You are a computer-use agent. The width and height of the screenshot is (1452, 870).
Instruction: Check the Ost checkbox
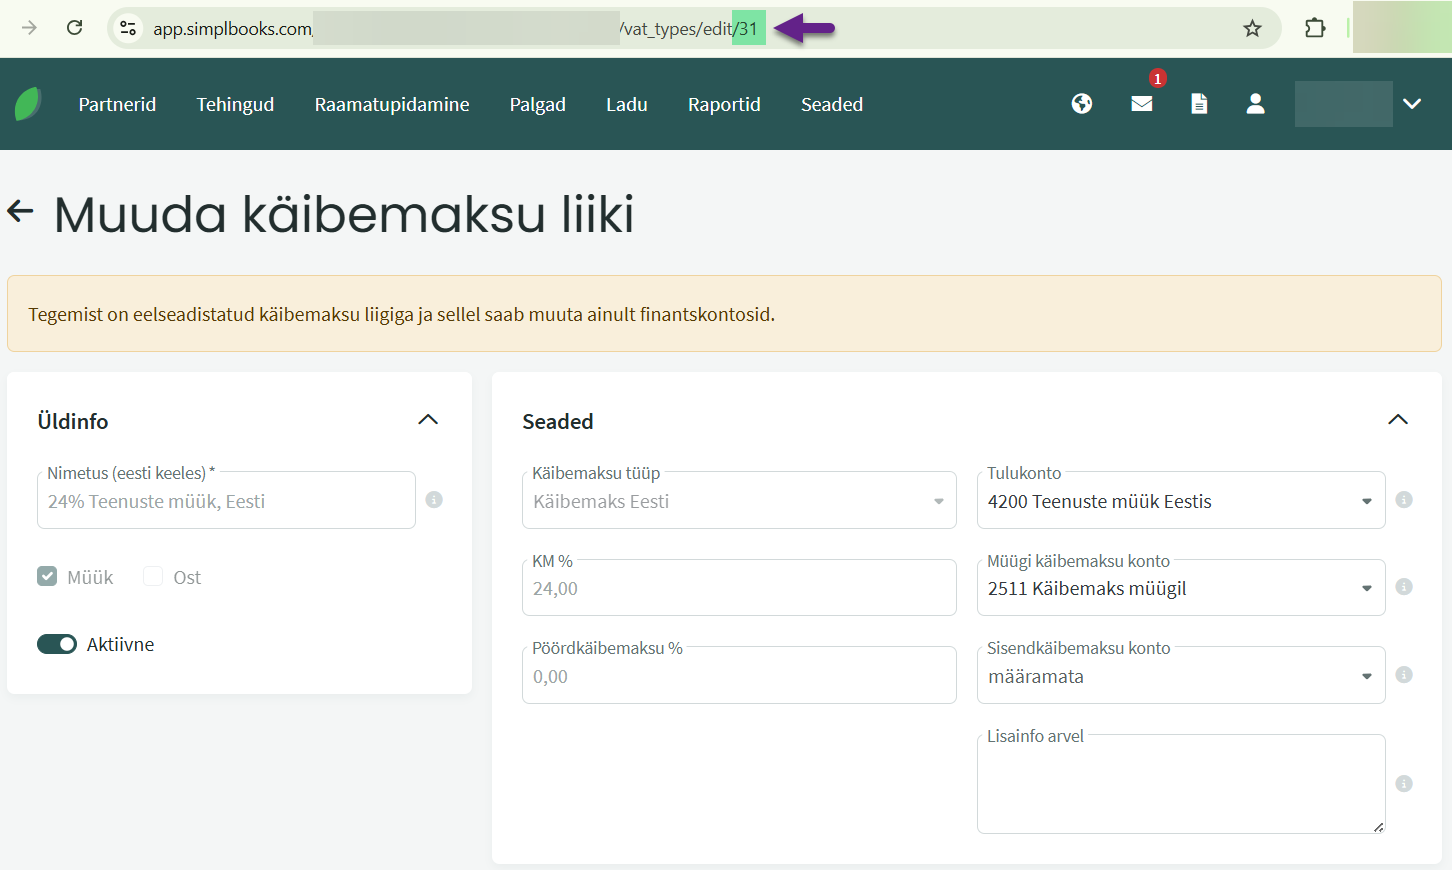[153, 577]
